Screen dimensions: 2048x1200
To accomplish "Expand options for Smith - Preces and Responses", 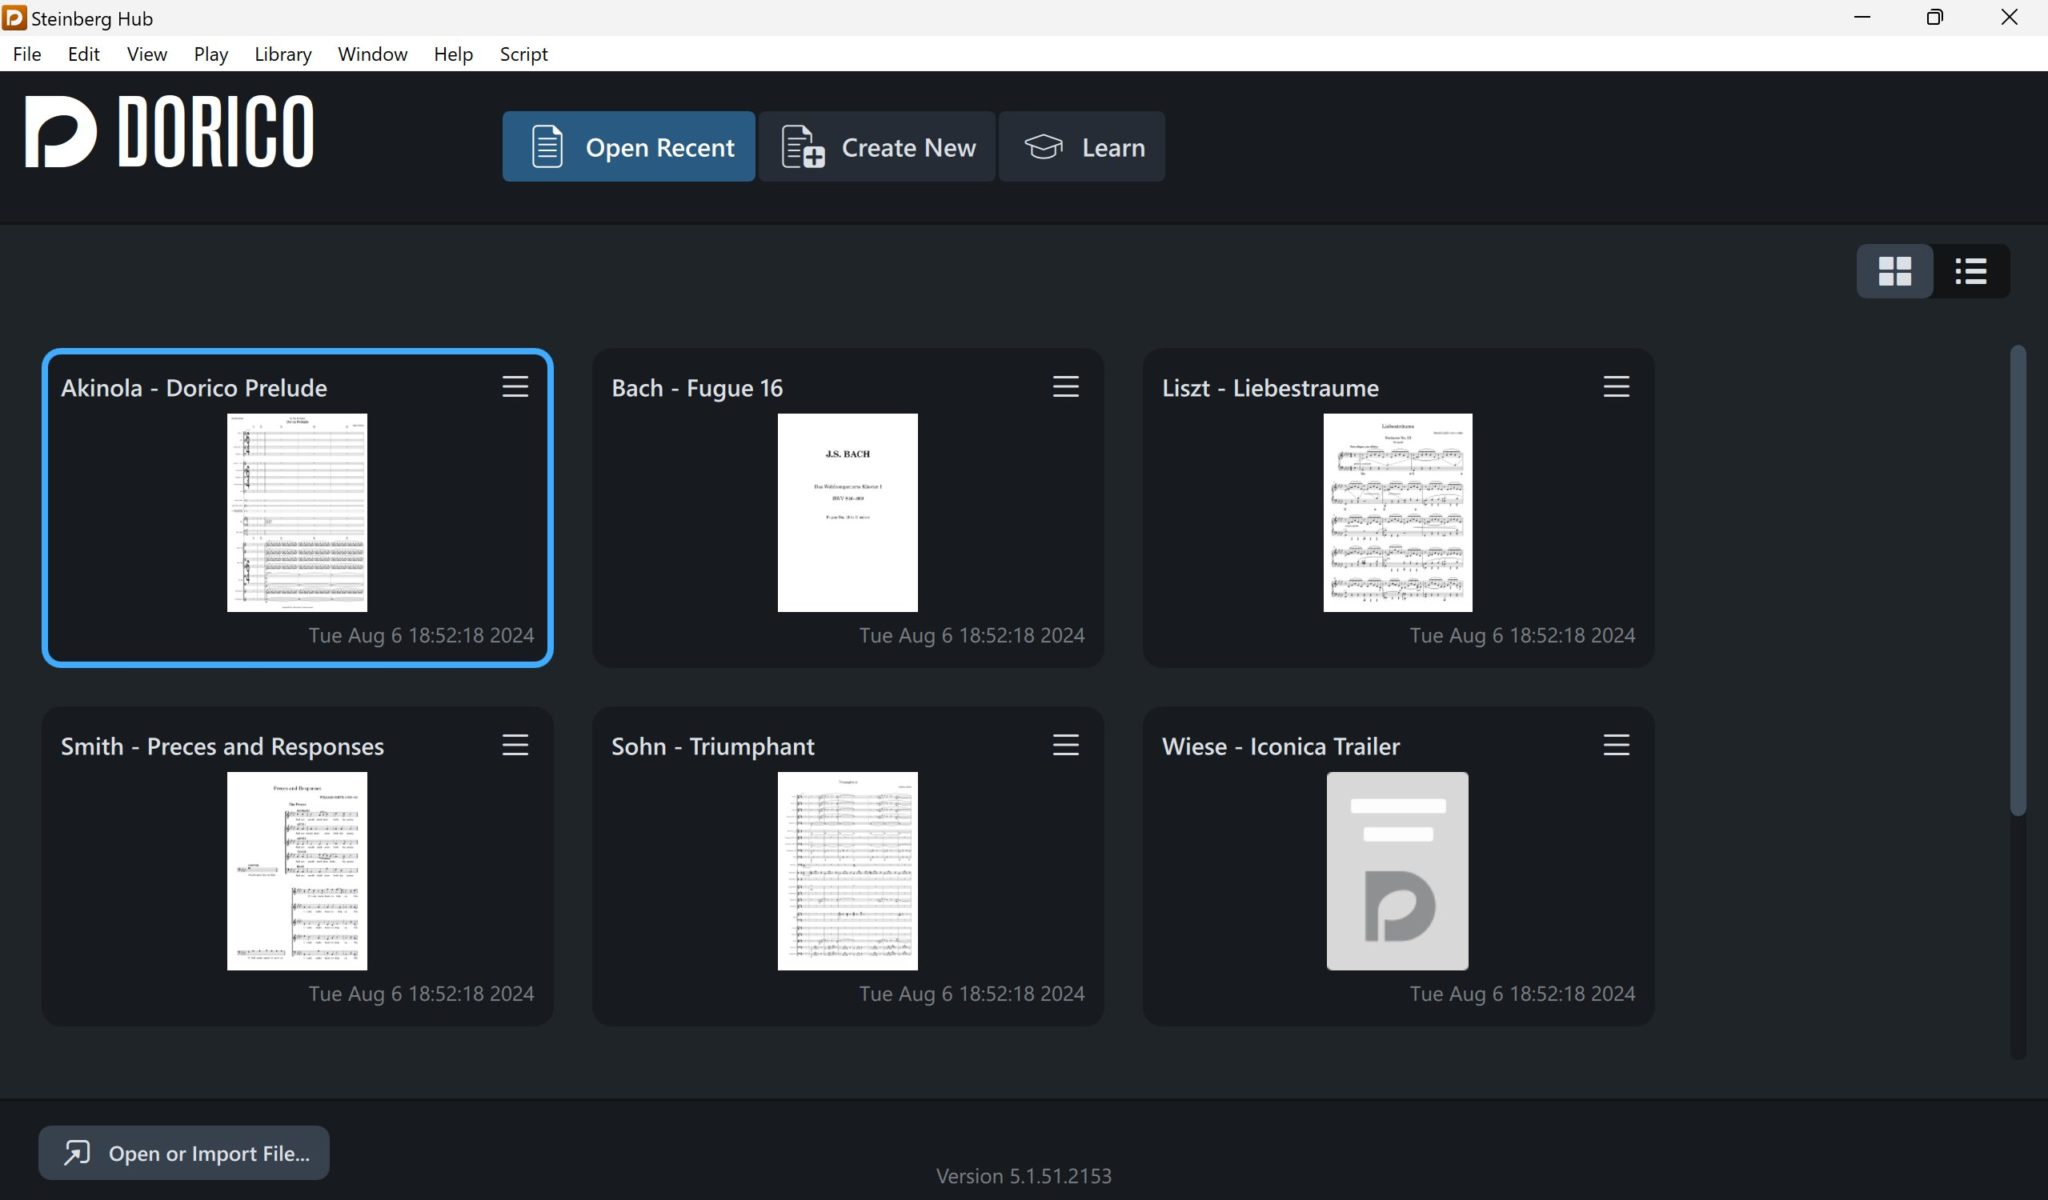I will (x=515, y=745).
